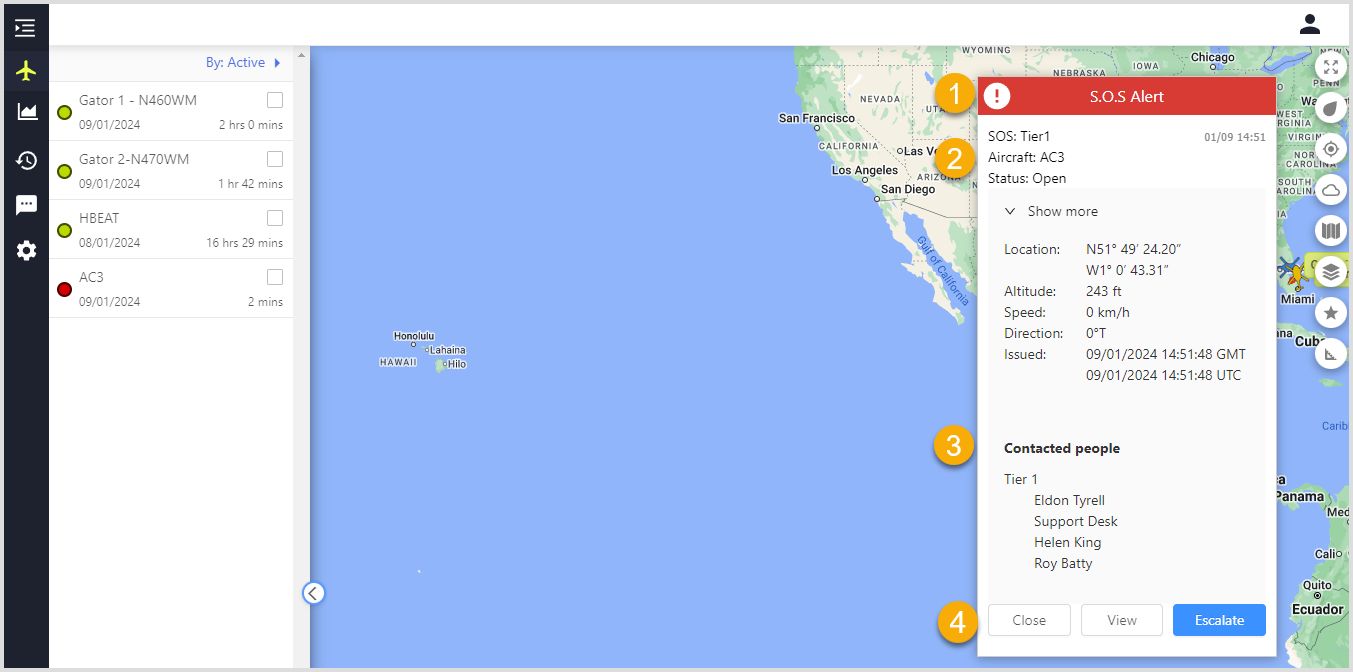Open the map layers control
Screen dimensions: 1353x672
pos(1331,271)
